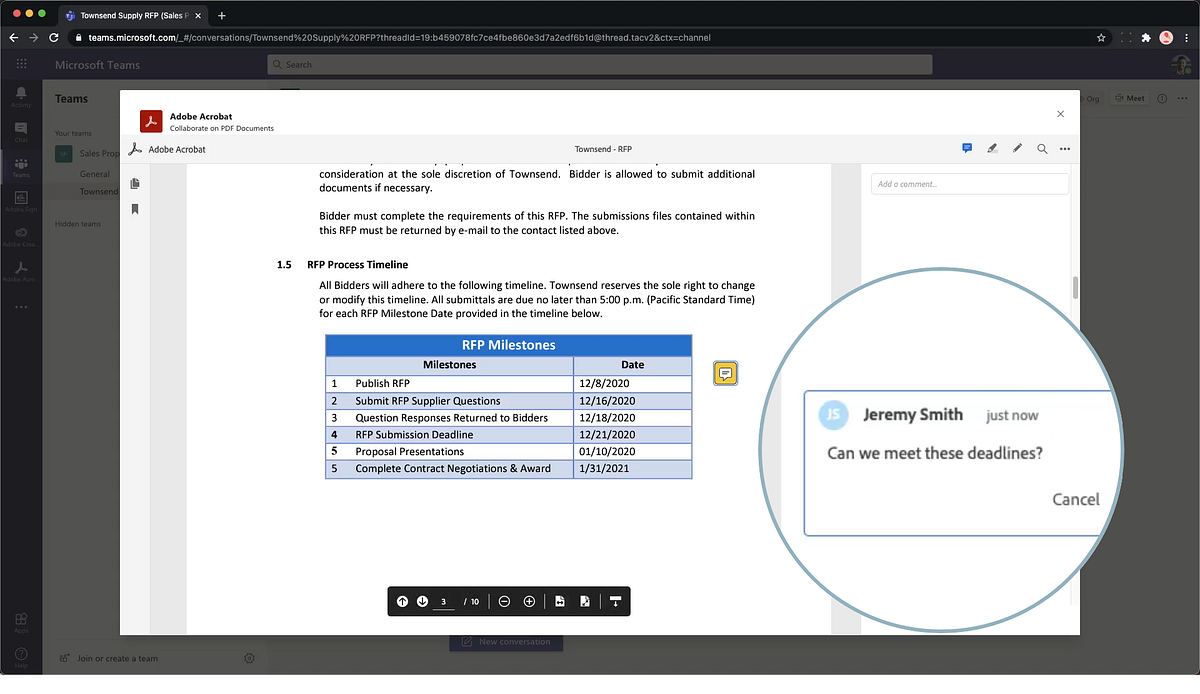
Task: Select the pencil drawing tool
Action: (x=1017, y=148)
